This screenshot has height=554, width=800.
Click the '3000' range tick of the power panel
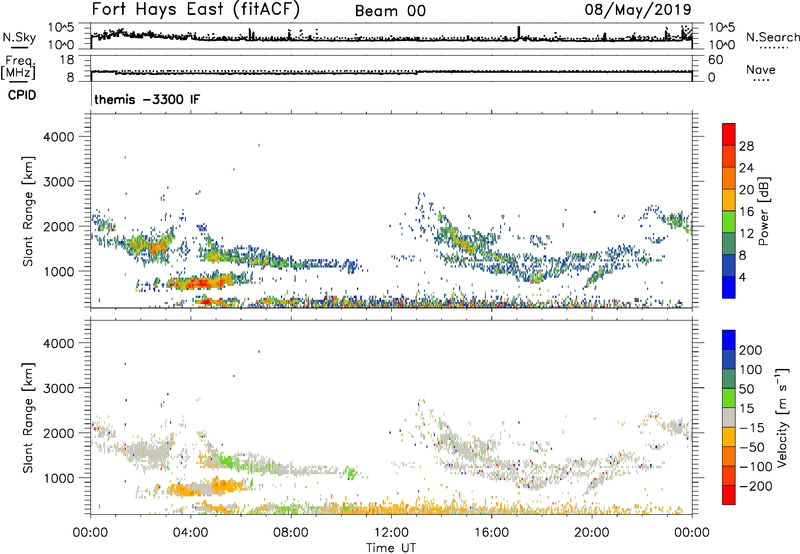click(58, 182)
